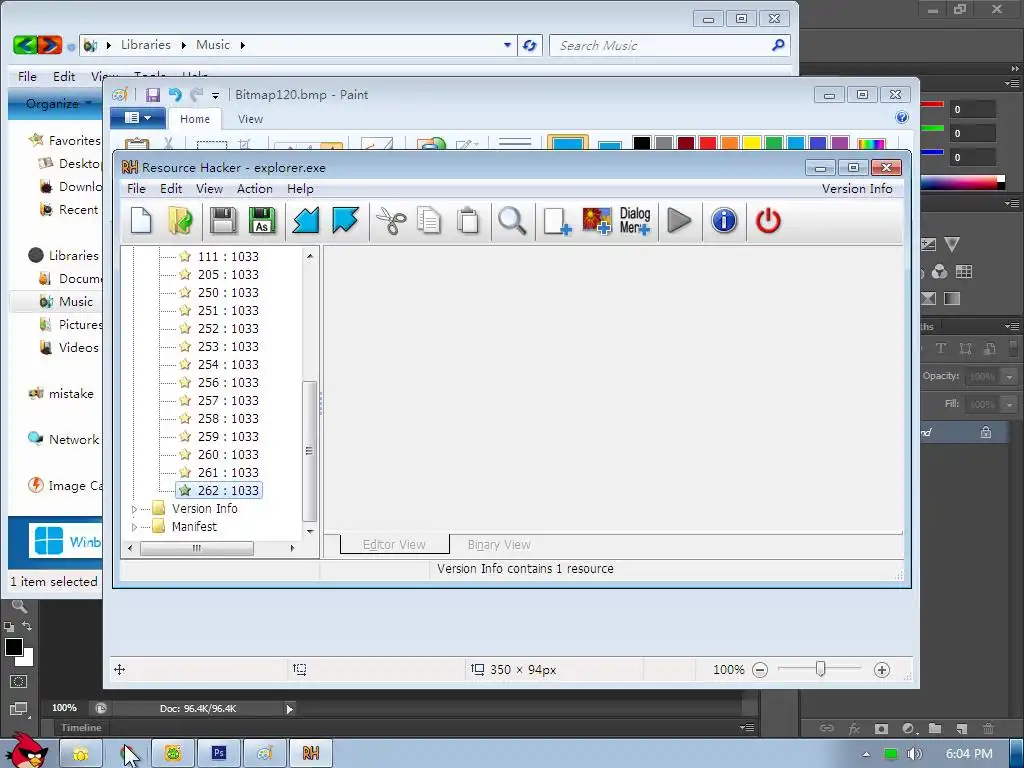1024x768 pixels.
Task: Click the volume speaker tray icon
Action: click(x=914, y=754)
